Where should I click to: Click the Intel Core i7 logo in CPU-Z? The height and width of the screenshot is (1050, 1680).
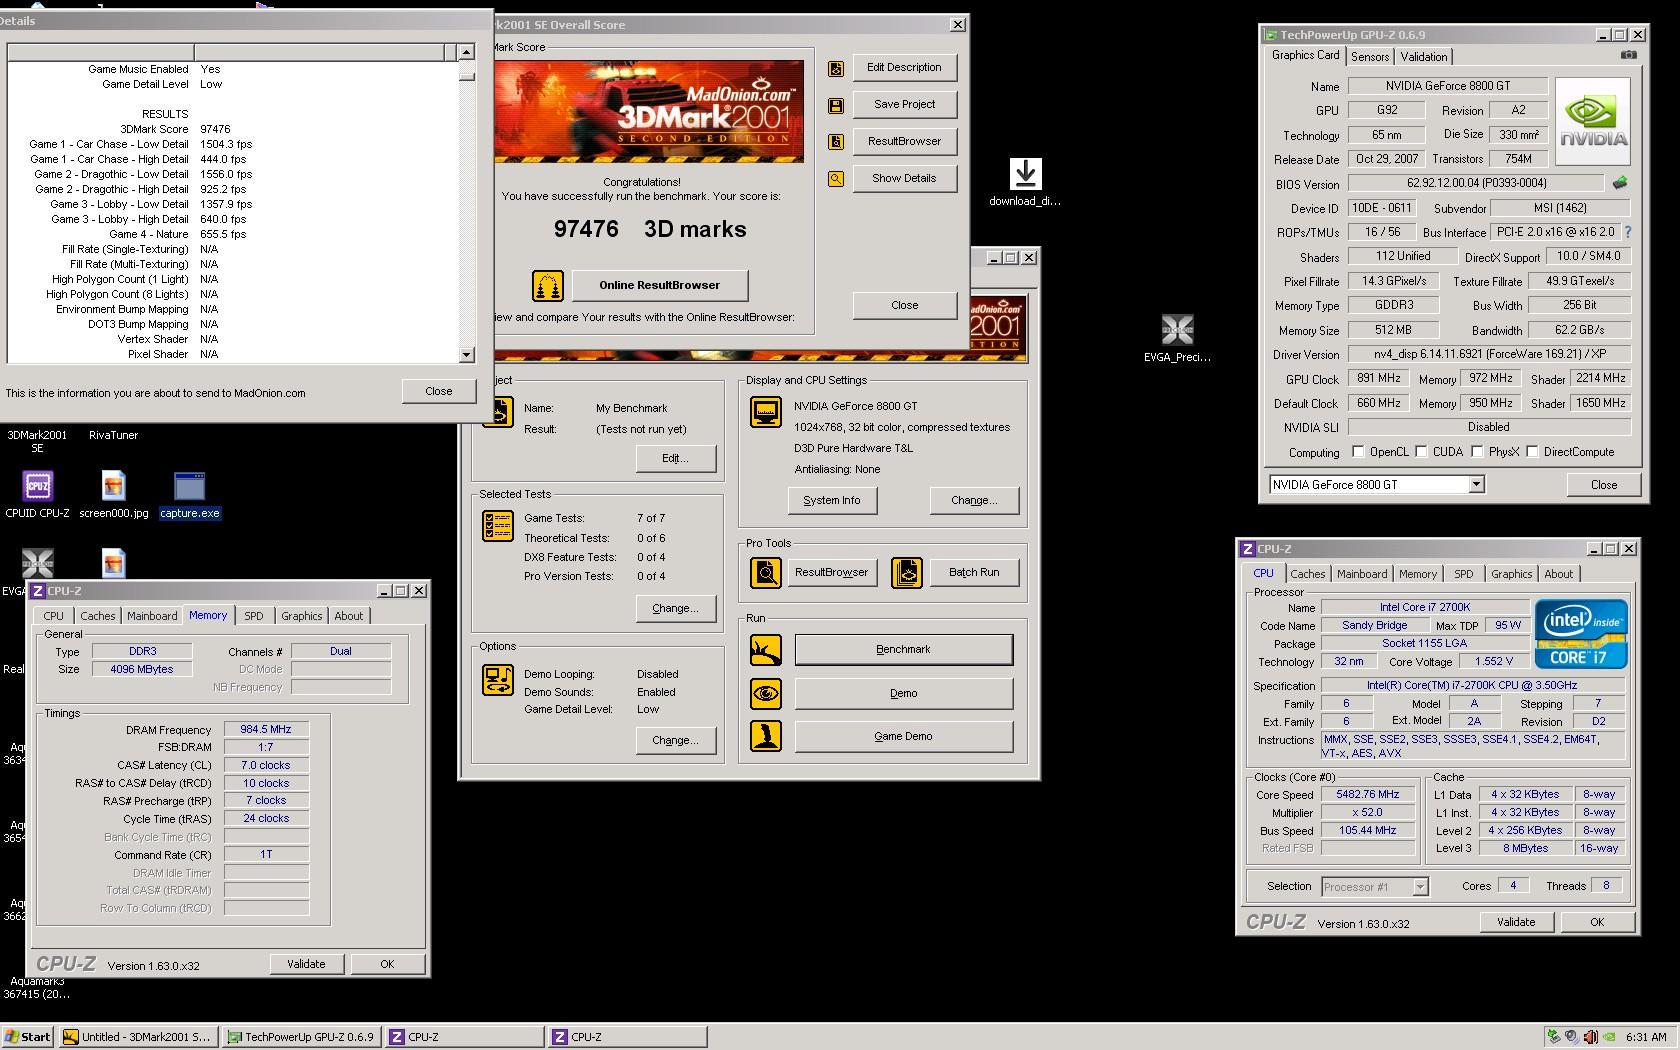[1581, 634]
